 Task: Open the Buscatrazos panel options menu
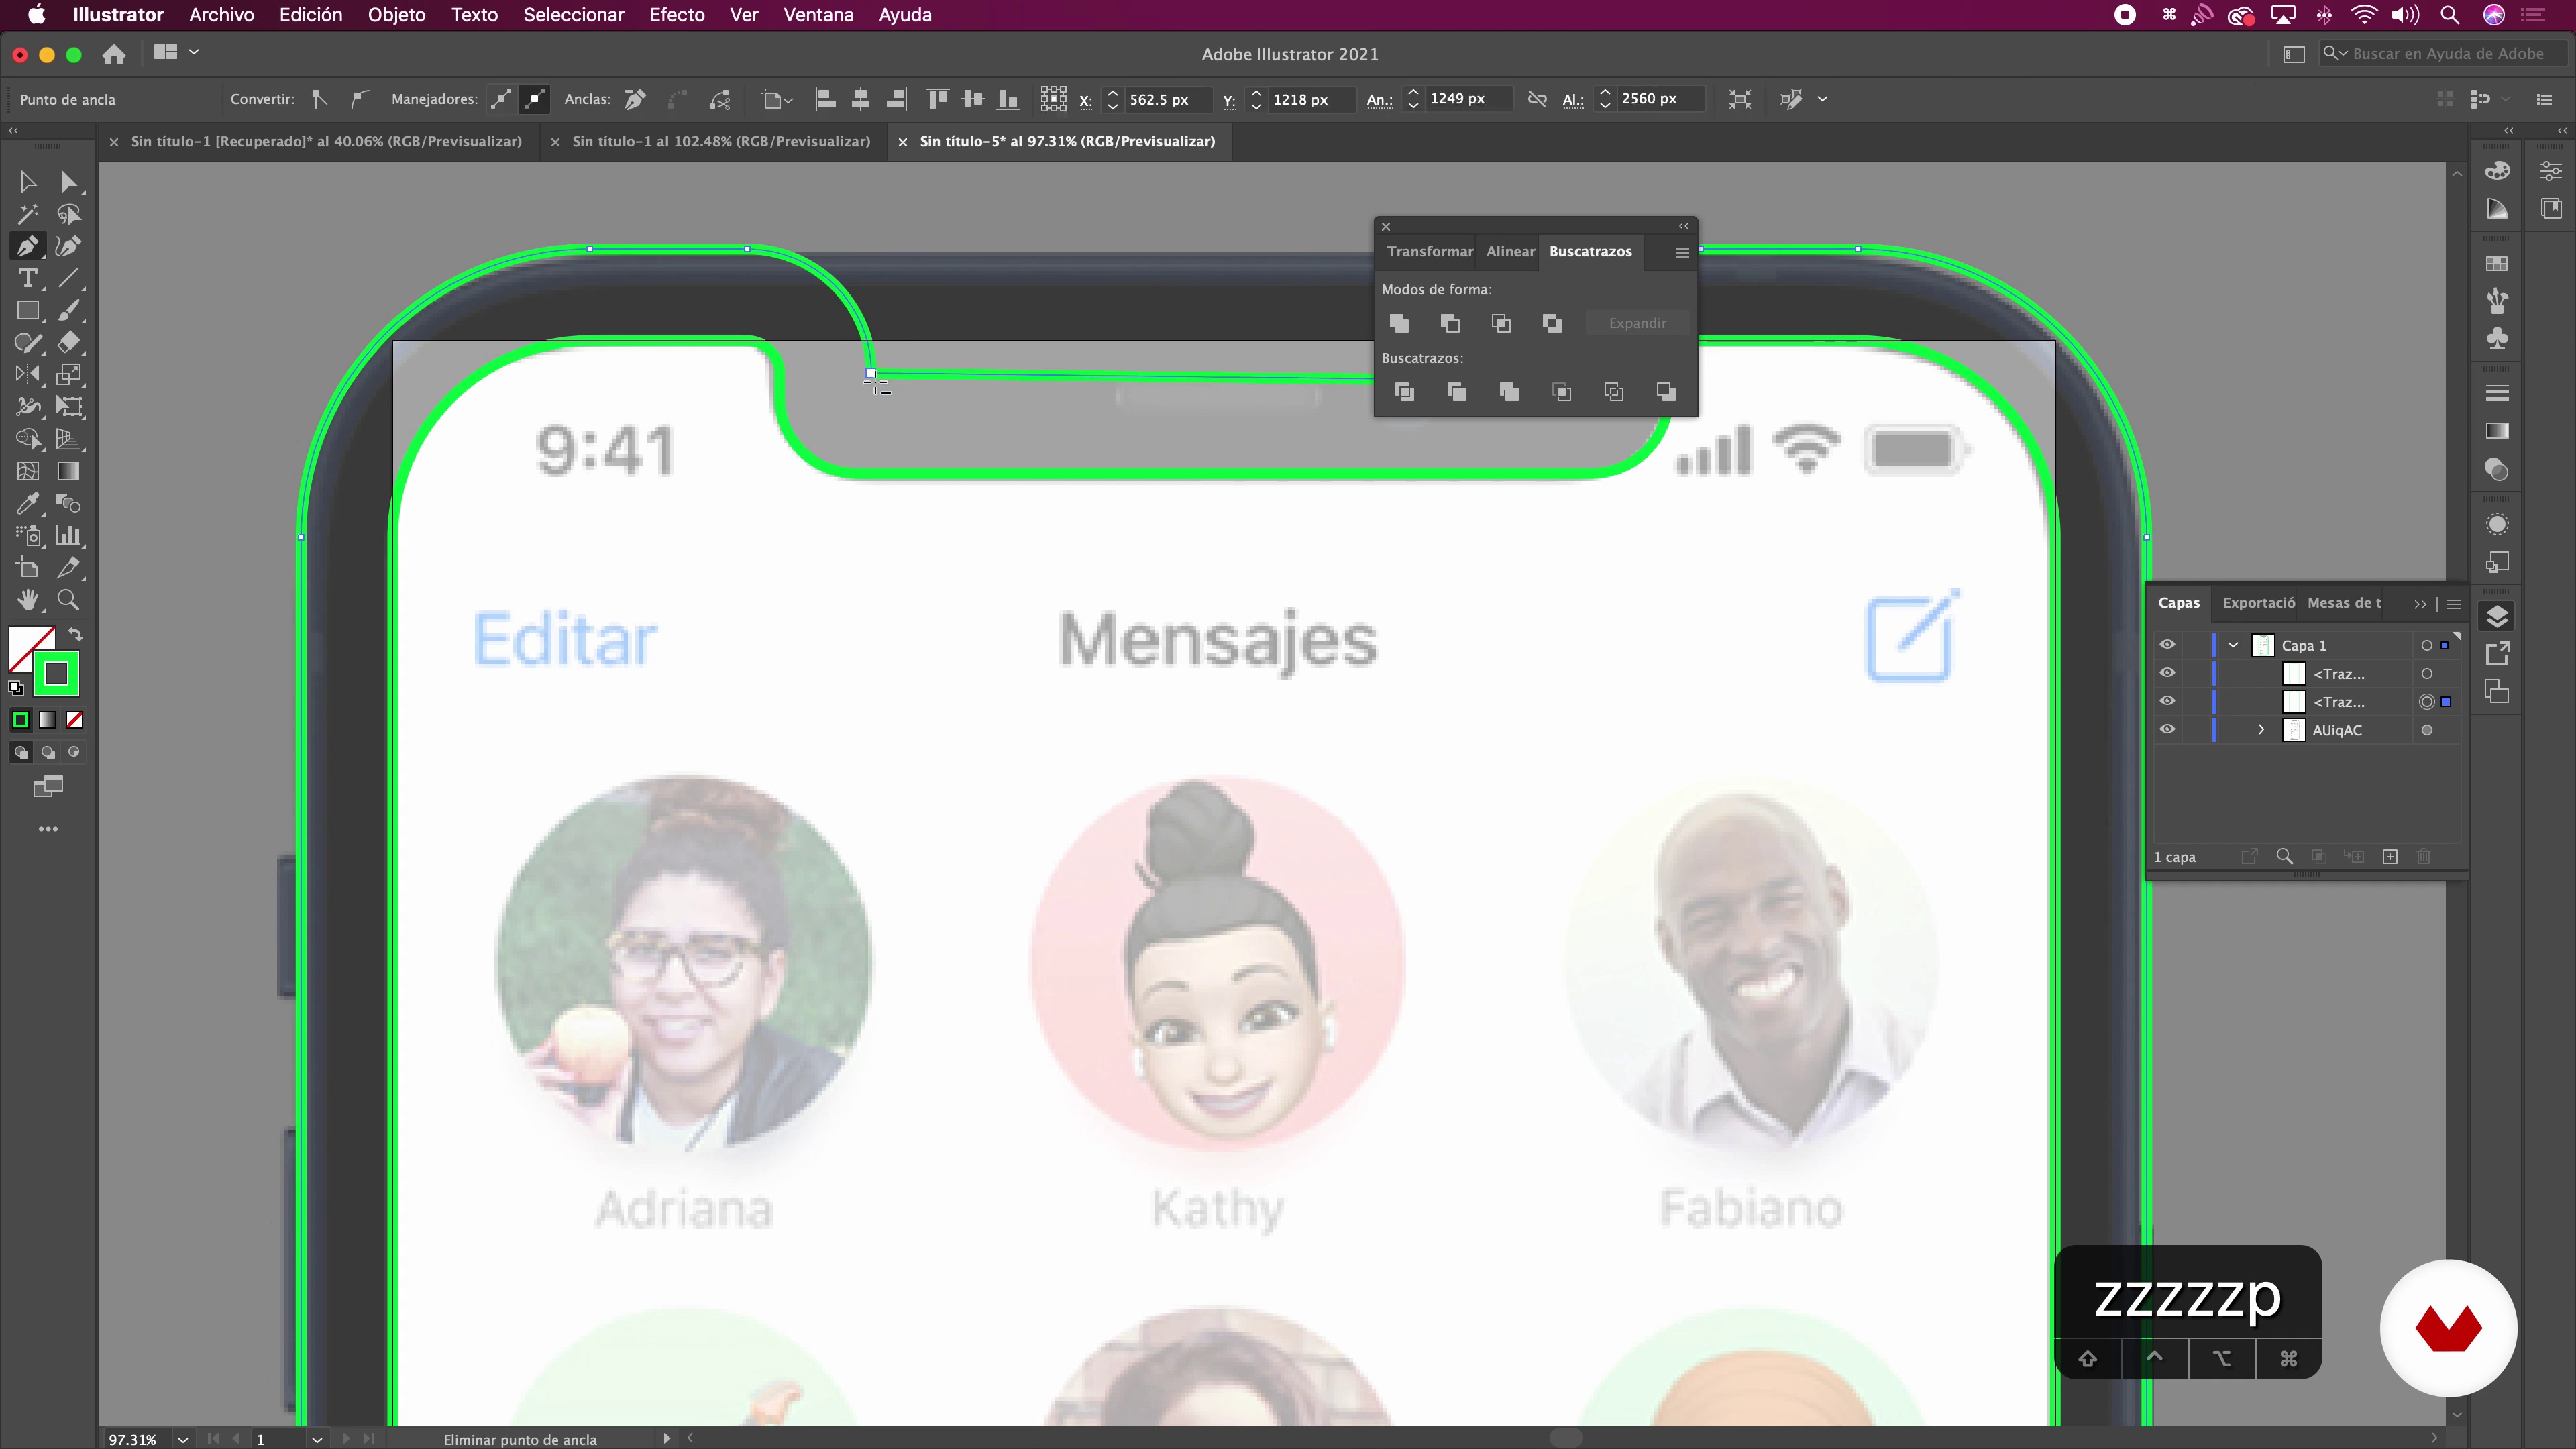(1682, 252)
